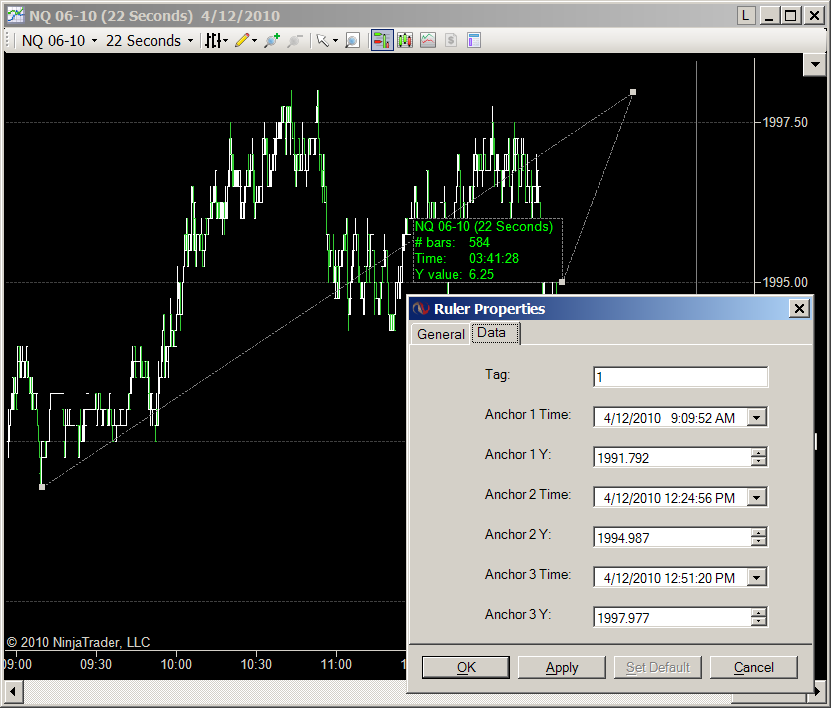Click the Cancel button
Viewport: 831px width, 708px height.
point(754,667)
